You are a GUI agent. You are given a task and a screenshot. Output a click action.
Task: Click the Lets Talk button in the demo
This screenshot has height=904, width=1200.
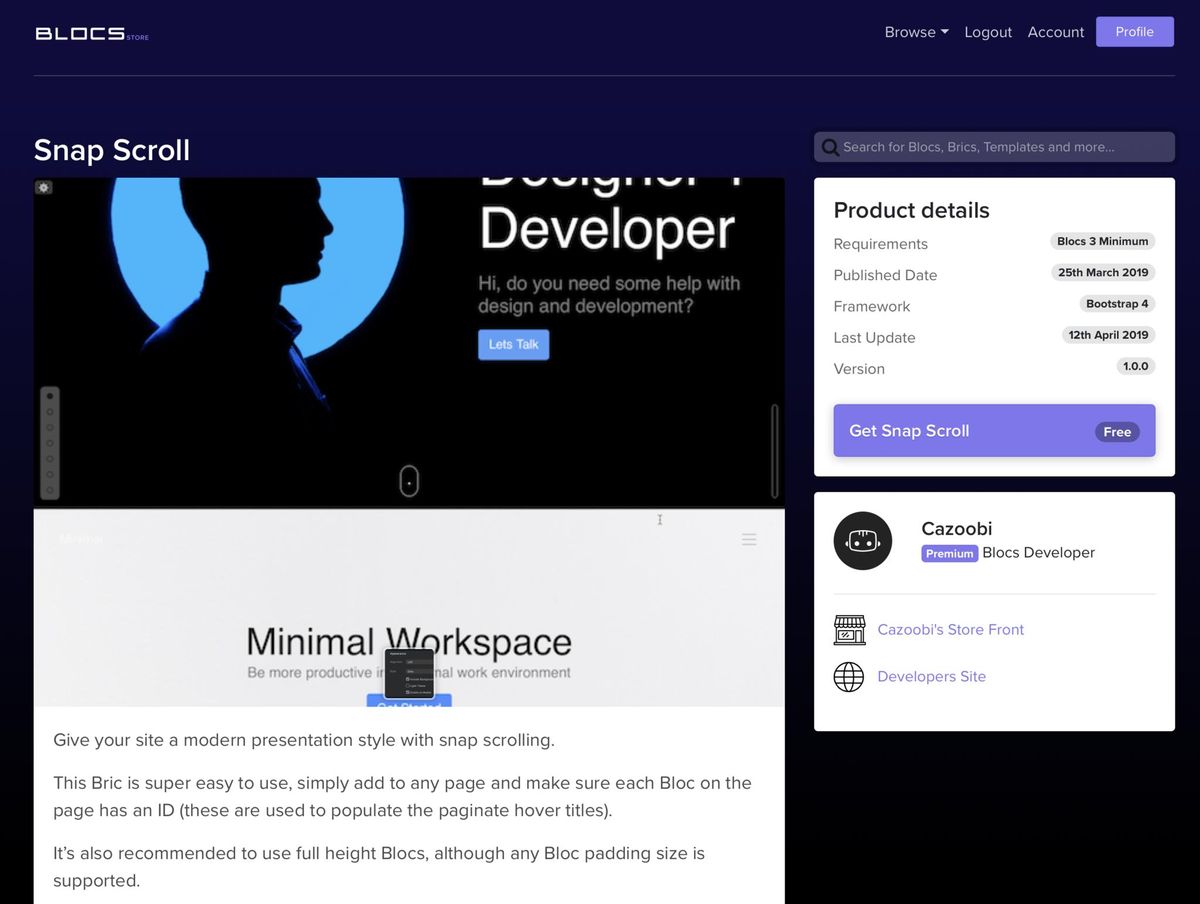coord(513,344)
